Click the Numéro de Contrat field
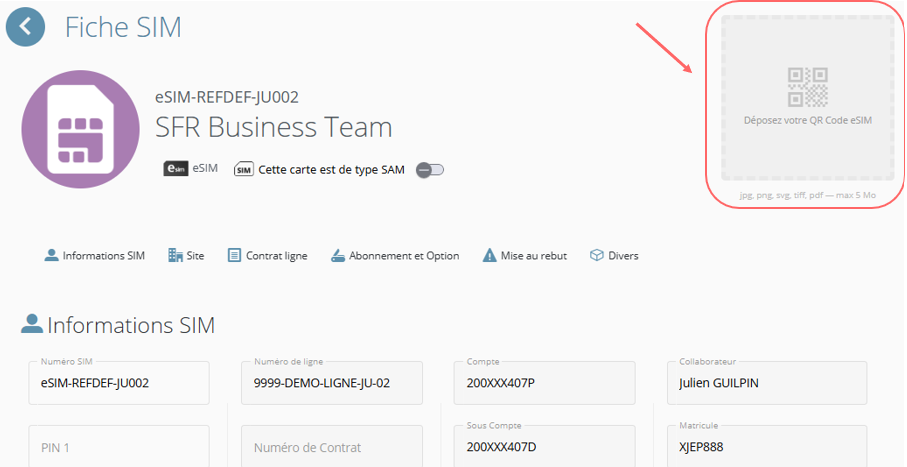 [332, 447]
